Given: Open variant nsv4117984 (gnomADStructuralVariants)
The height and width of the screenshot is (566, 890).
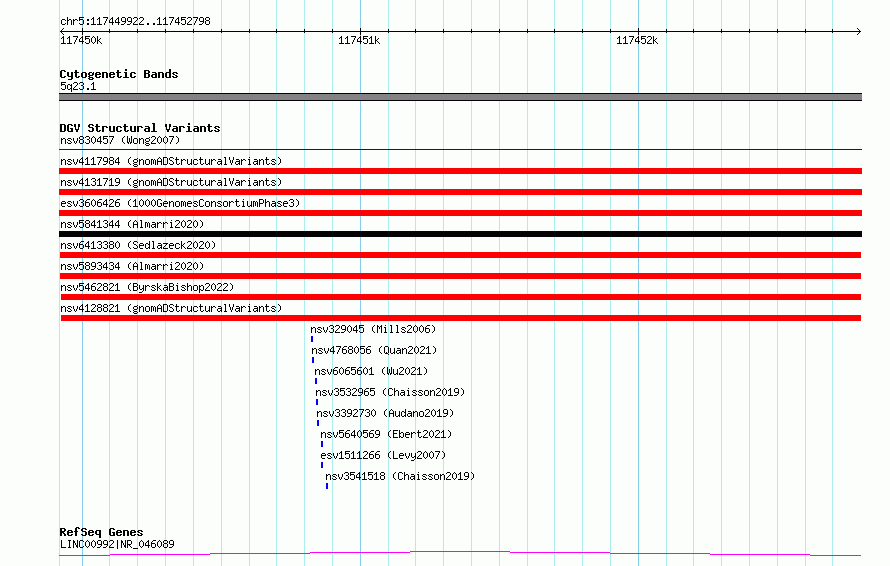Looking at the screenshot, I should tap(171, 161).
